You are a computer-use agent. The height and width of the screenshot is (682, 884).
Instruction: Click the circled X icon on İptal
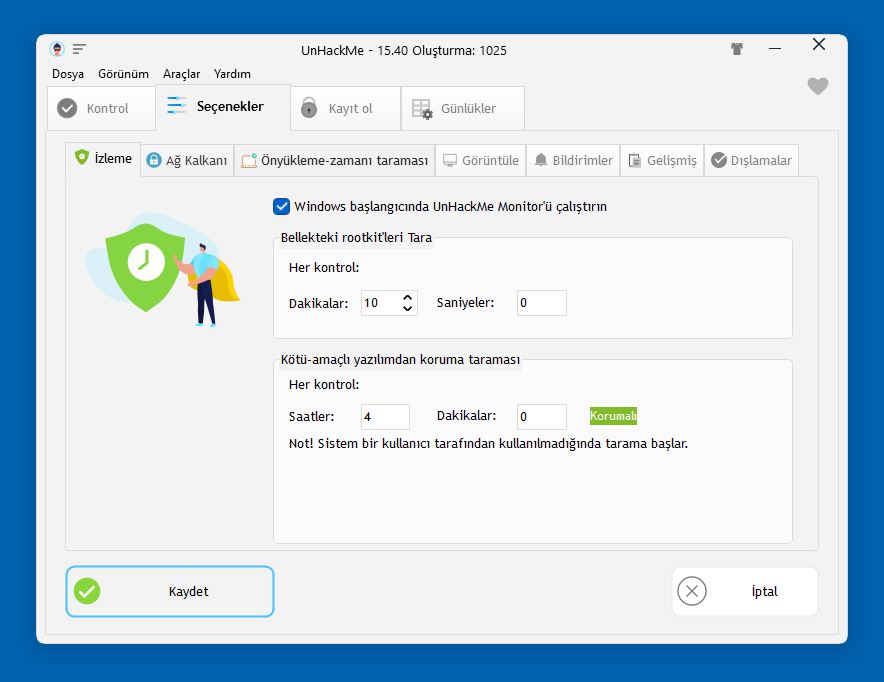692,591
